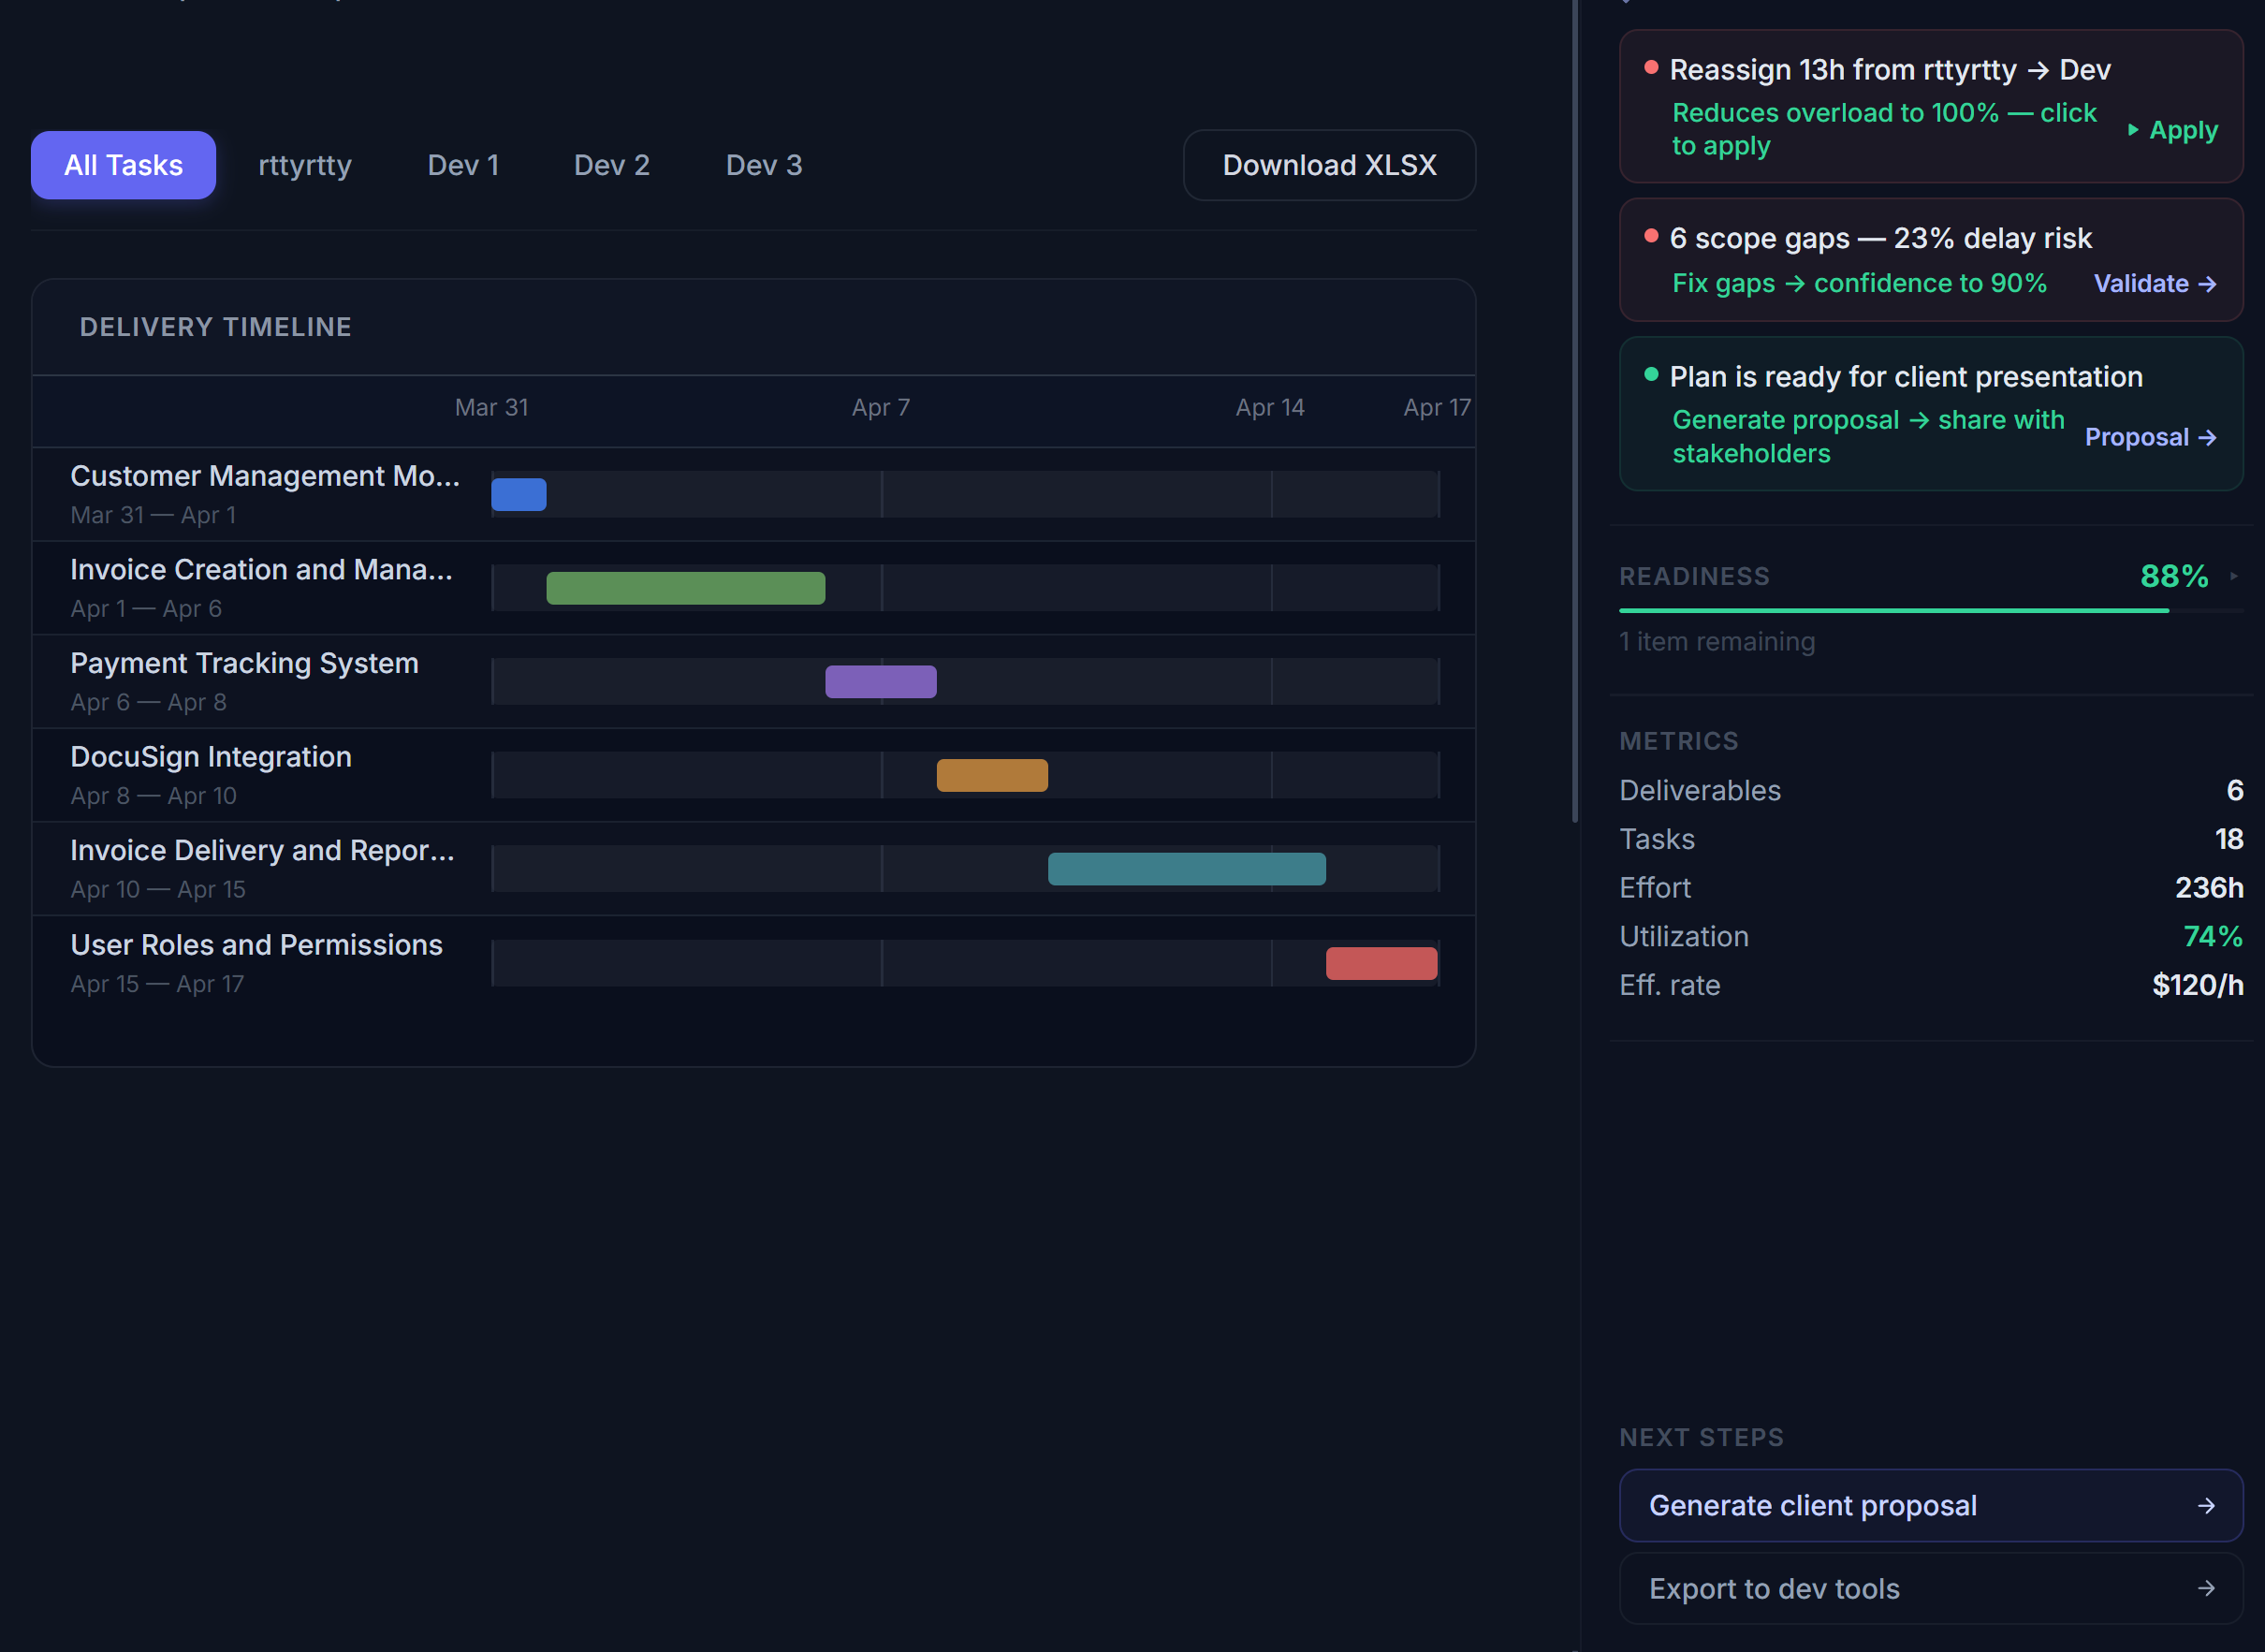Click the teal Invoice Delivery timeline bar
This screenshot has width=2265, height=1652.
pyautogui.click(x=1186, y=869)
